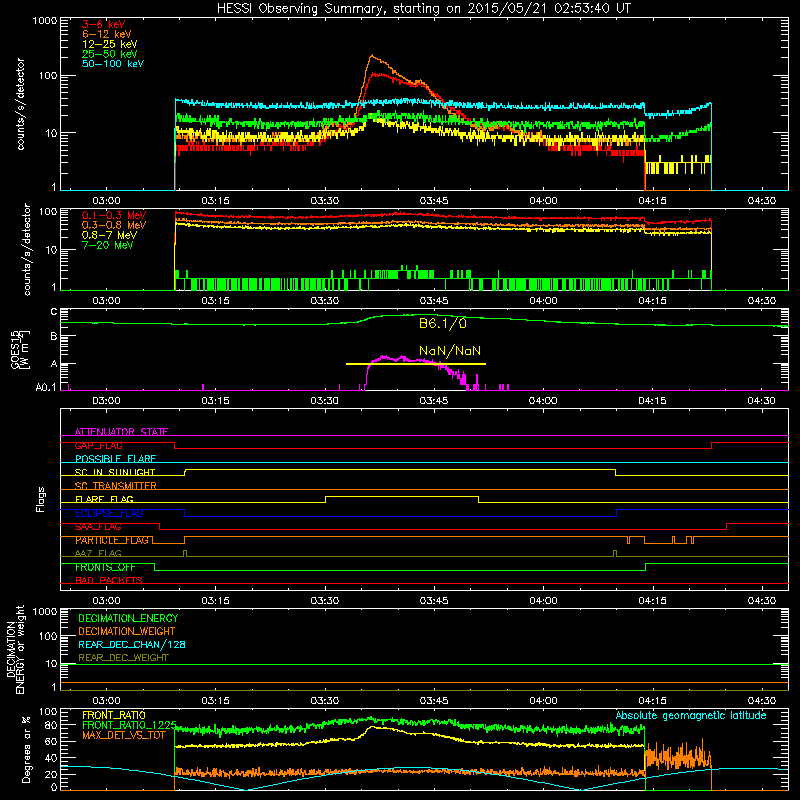The height and width of the screenshot is (800, 800).
Task: Select the 25-50 keV legend label
Action: click(110, 54)
